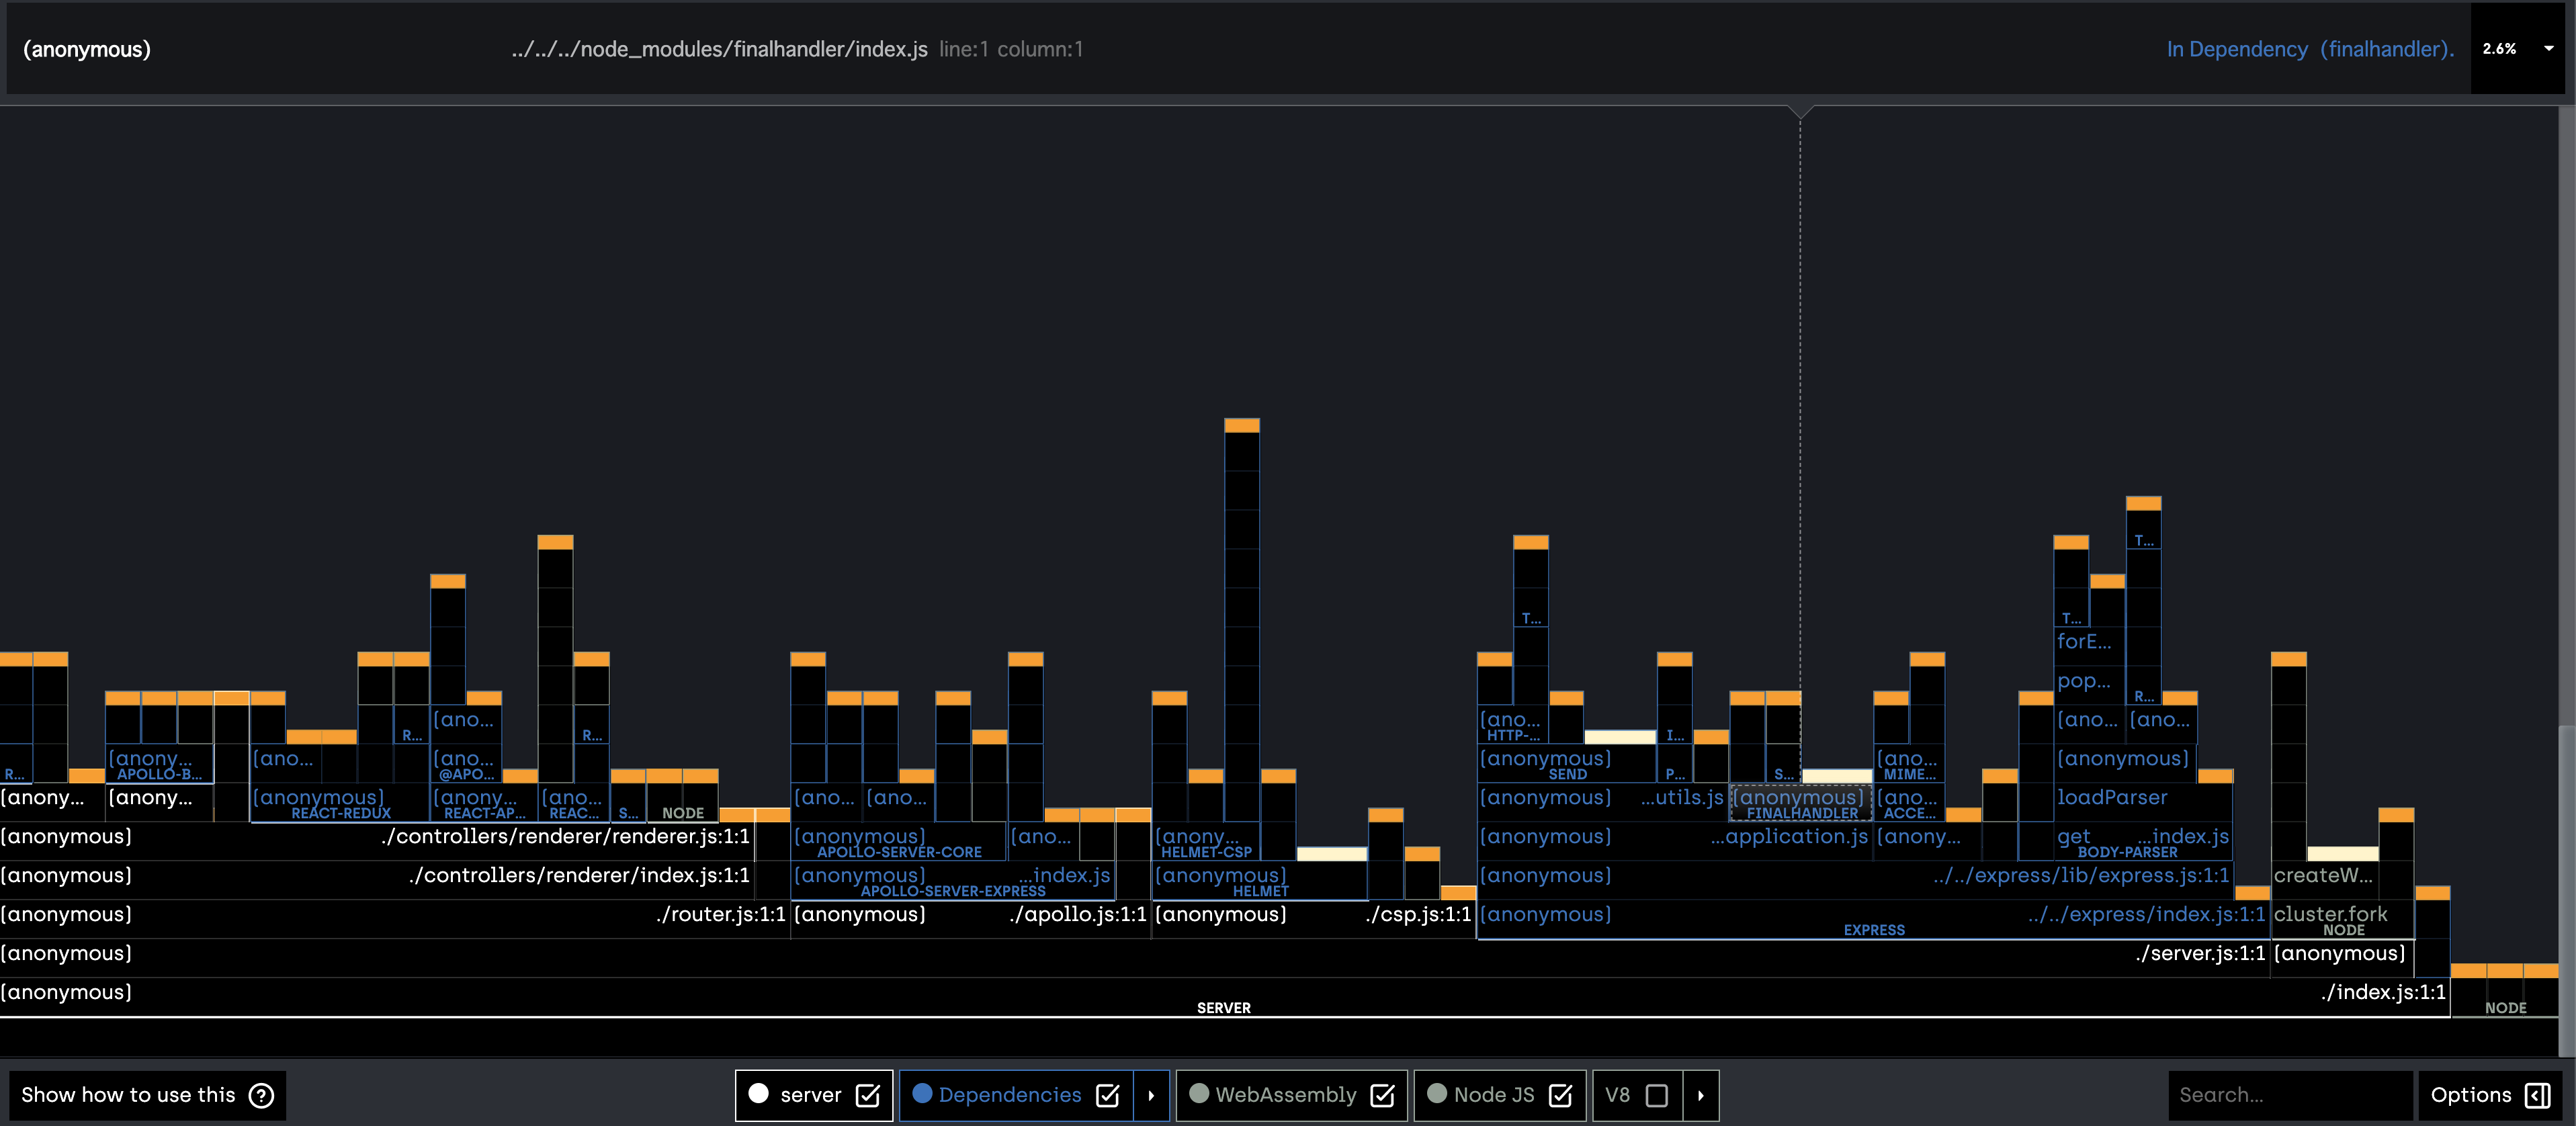Screen dimensions: 2576x1126
Task: Click the Options panel toggle icon
Action: (2537, 1095)
